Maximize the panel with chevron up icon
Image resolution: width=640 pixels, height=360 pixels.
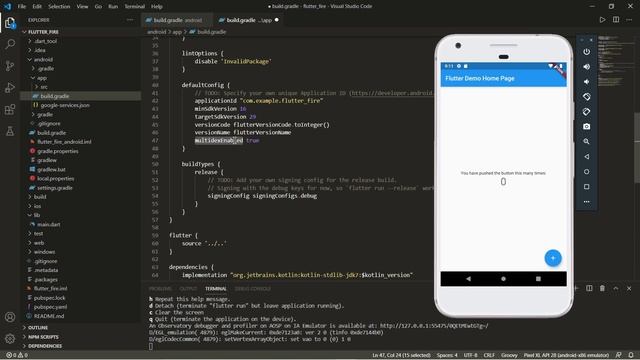(x=616, y=288)
